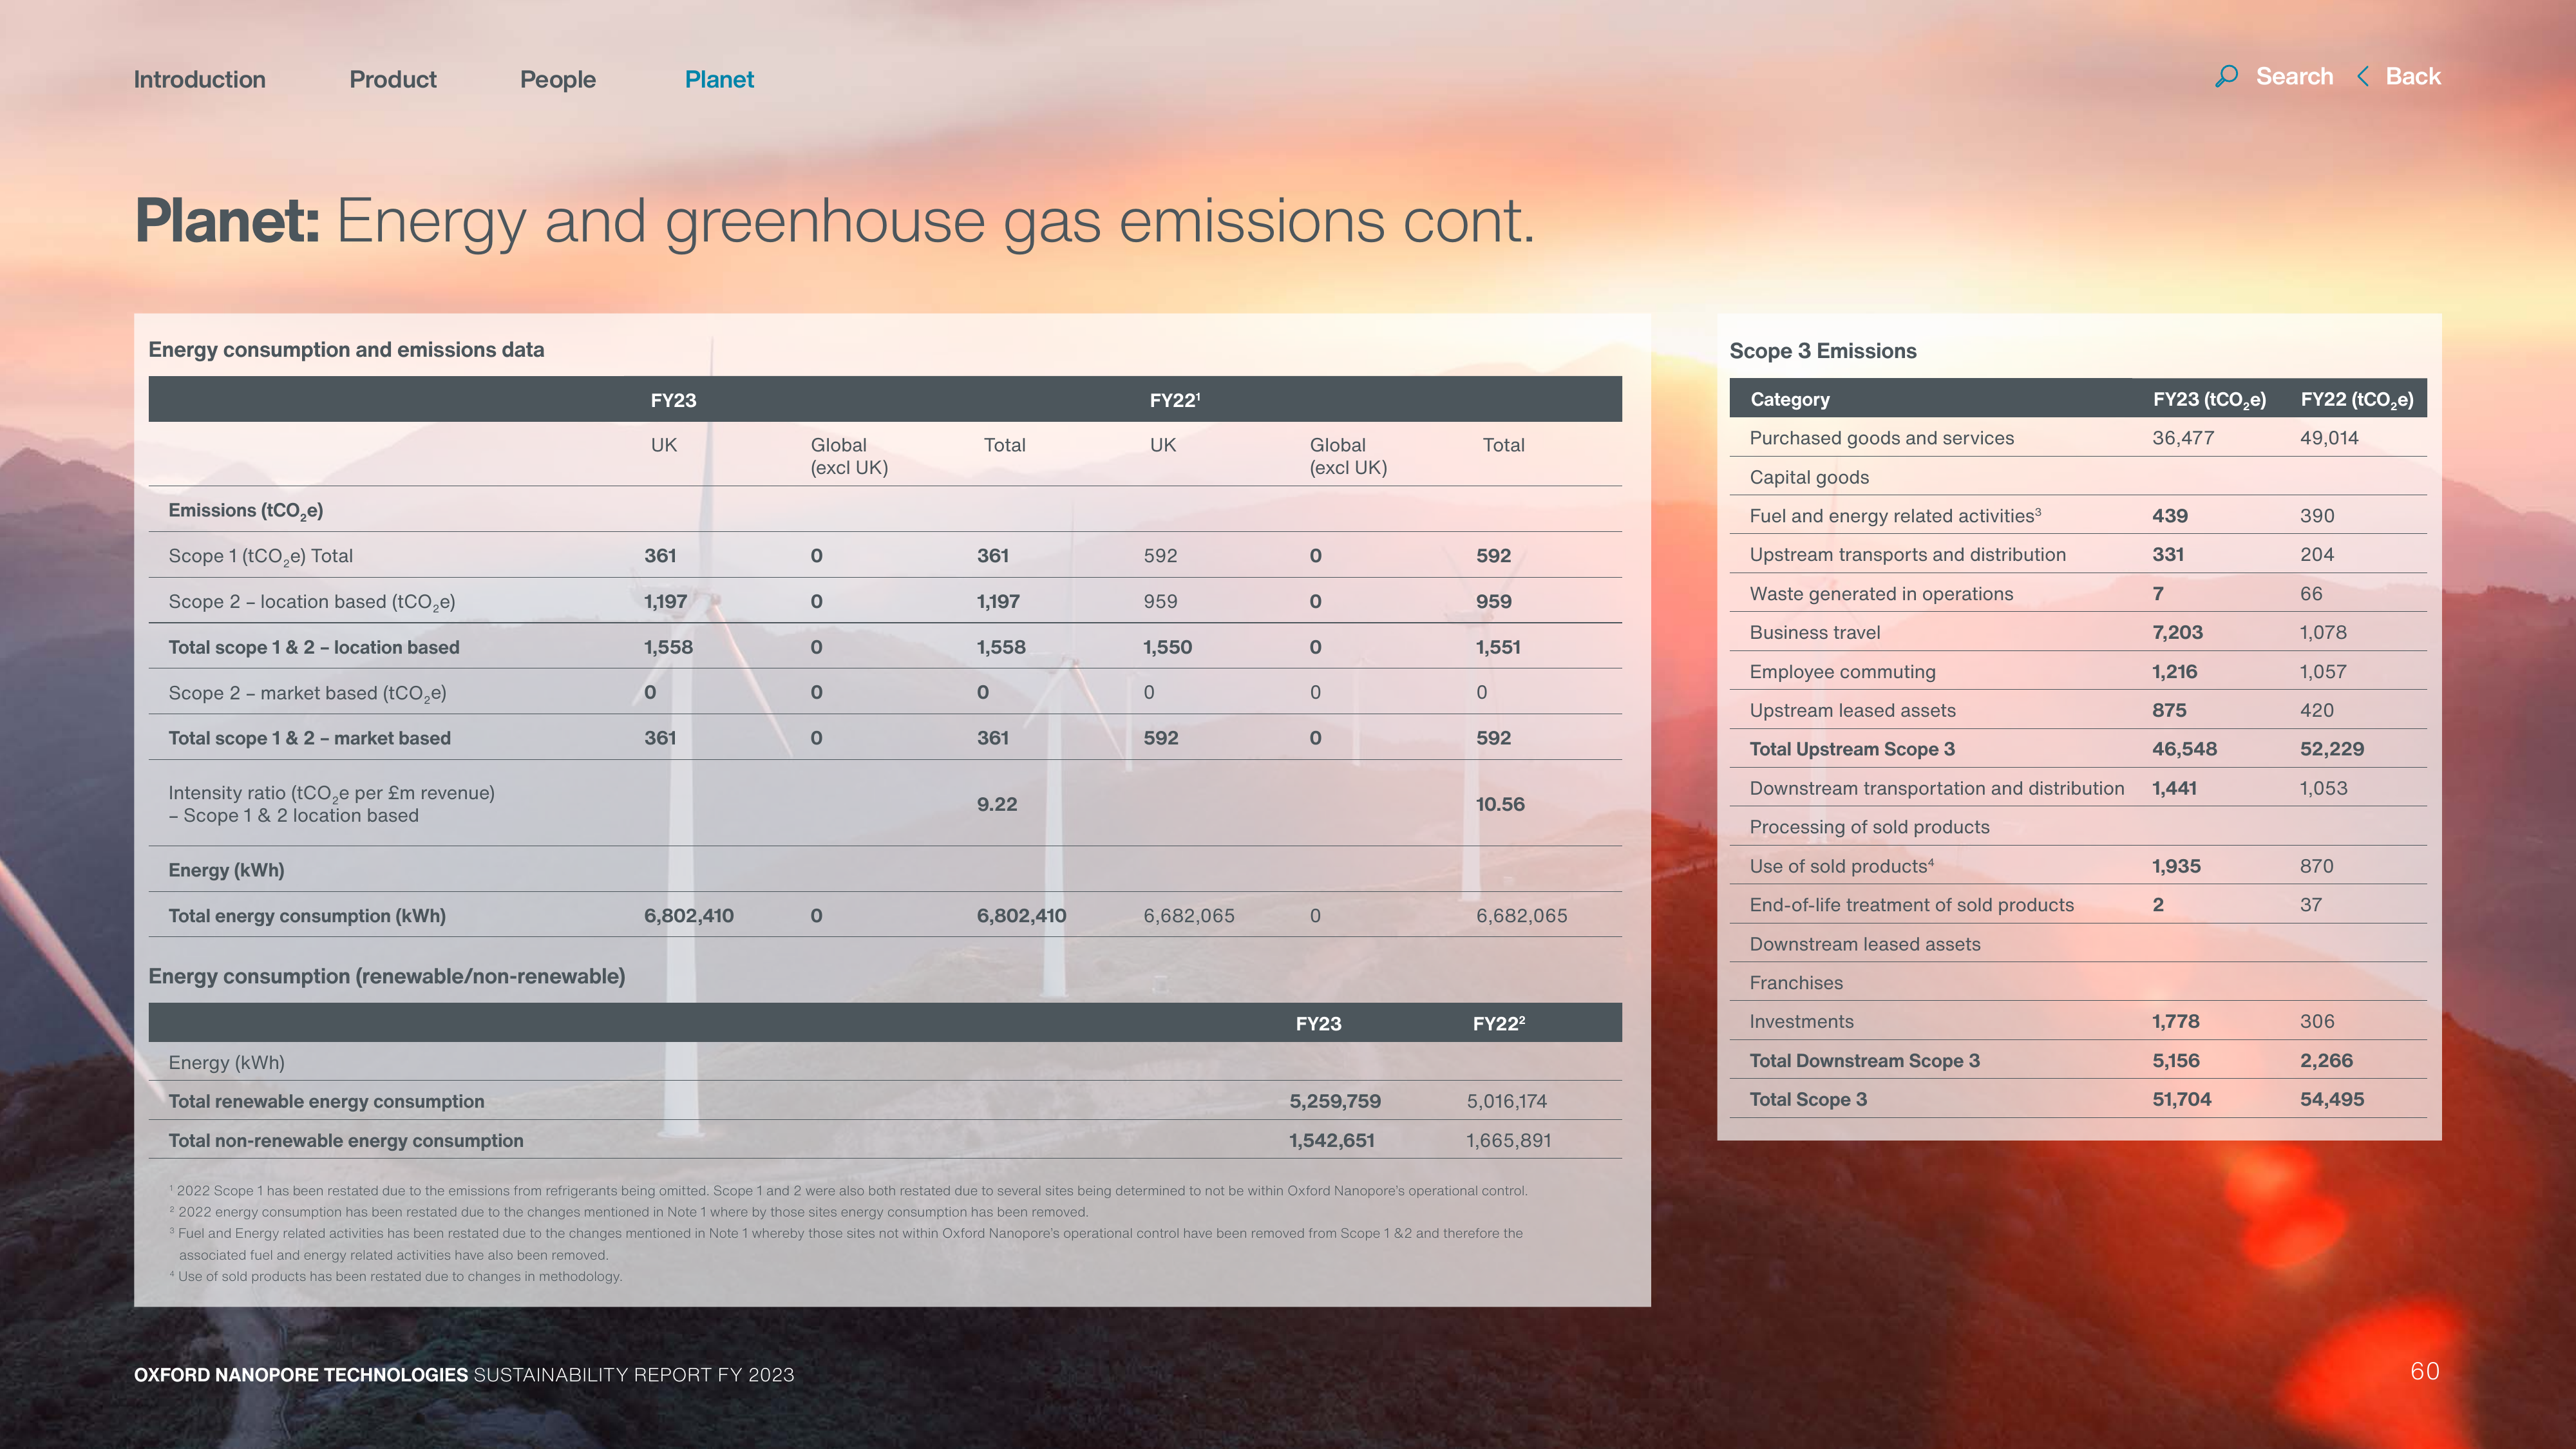Viewport: 2576px width, 1449px height.
Task: Click 'Downstream leased assets' row
Action: [x=2078, y=944]
